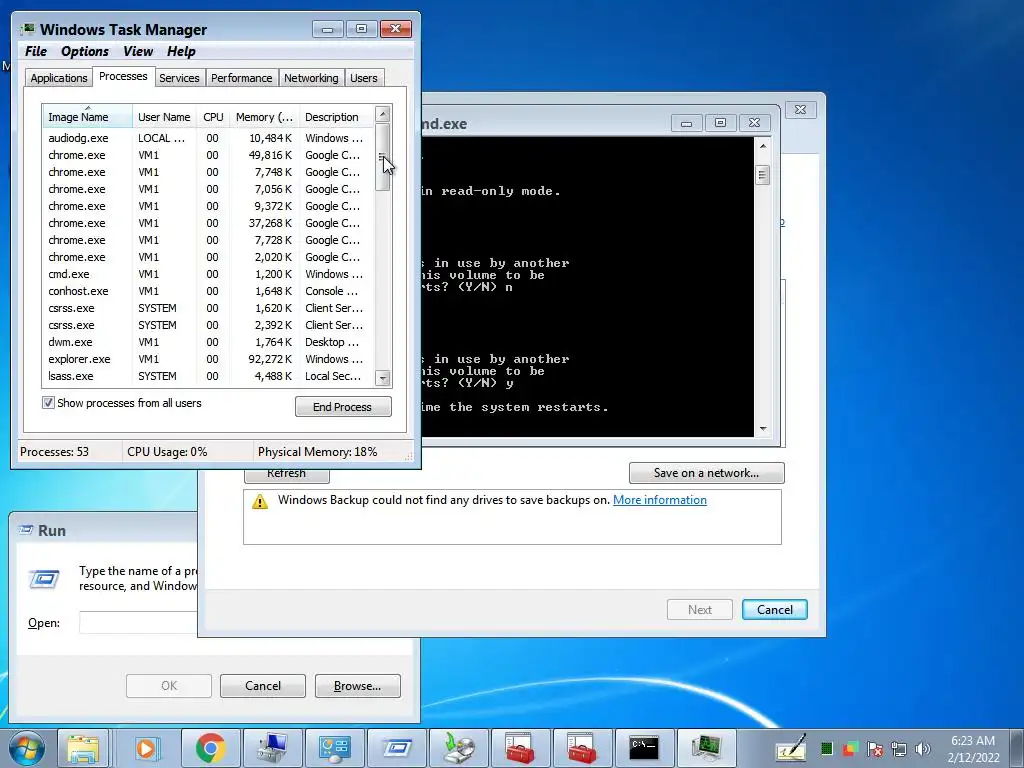Click the Refresh button in backup wizard

[x=286, y=473]
